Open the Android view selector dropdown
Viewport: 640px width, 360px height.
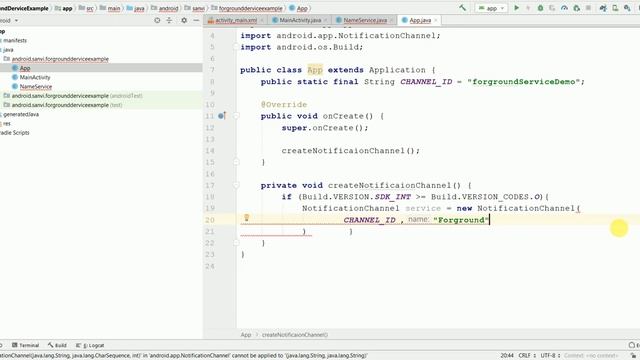(x=9, y=20)
